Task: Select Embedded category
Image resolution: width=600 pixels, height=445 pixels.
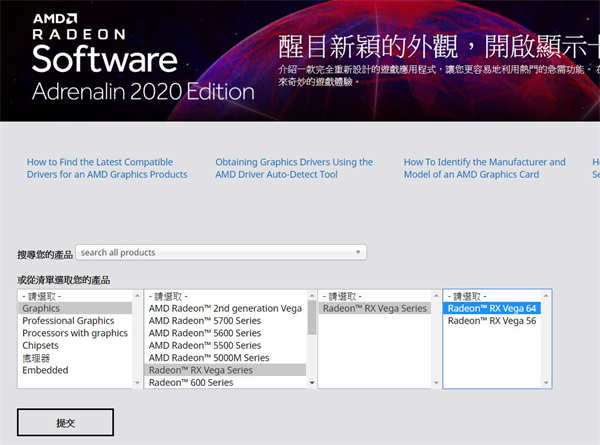Action: click(x=75, y=370)
